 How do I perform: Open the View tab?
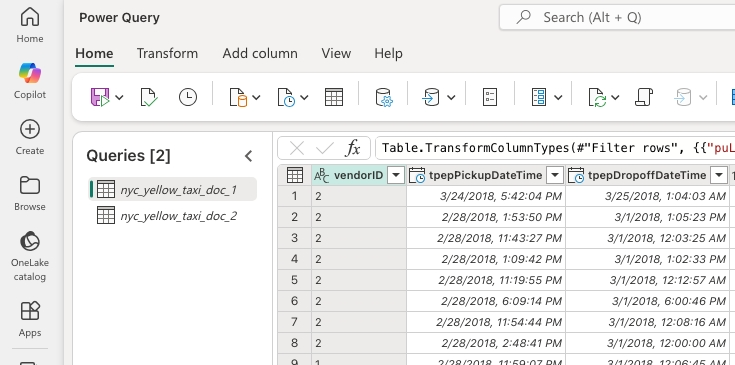tap(336, 53)
